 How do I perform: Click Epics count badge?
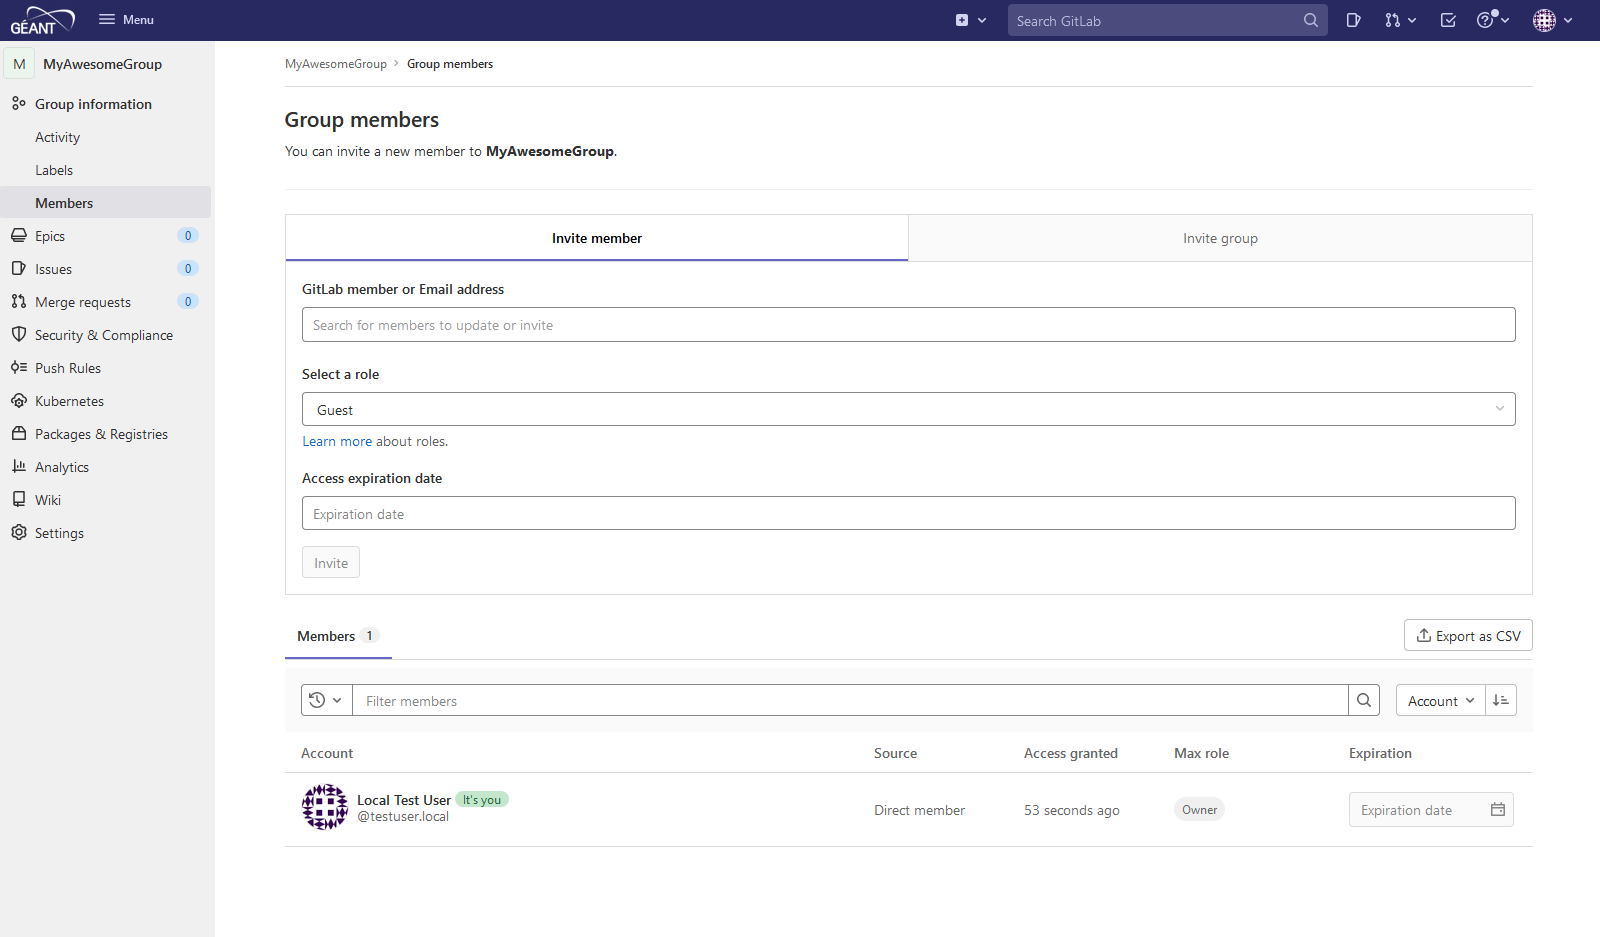coord(188,236)
